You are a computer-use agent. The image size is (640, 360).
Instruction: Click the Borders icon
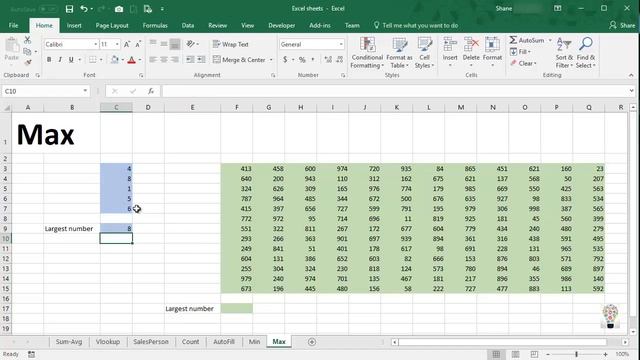(93, 60)
